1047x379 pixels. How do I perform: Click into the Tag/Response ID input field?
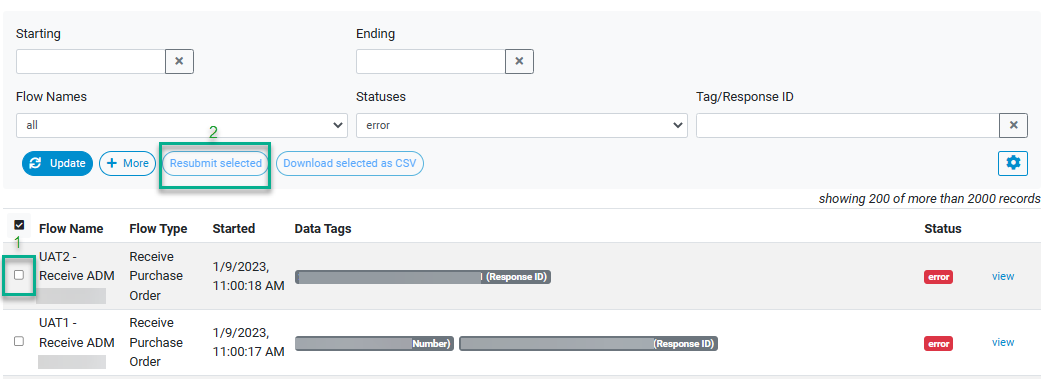pyautogui.click(x=847, y=125)
